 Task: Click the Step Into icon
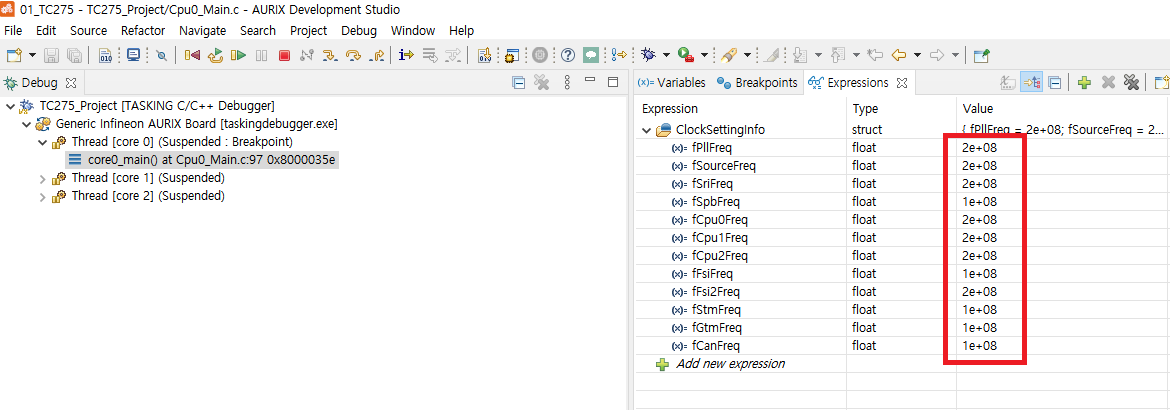(329, 55)
